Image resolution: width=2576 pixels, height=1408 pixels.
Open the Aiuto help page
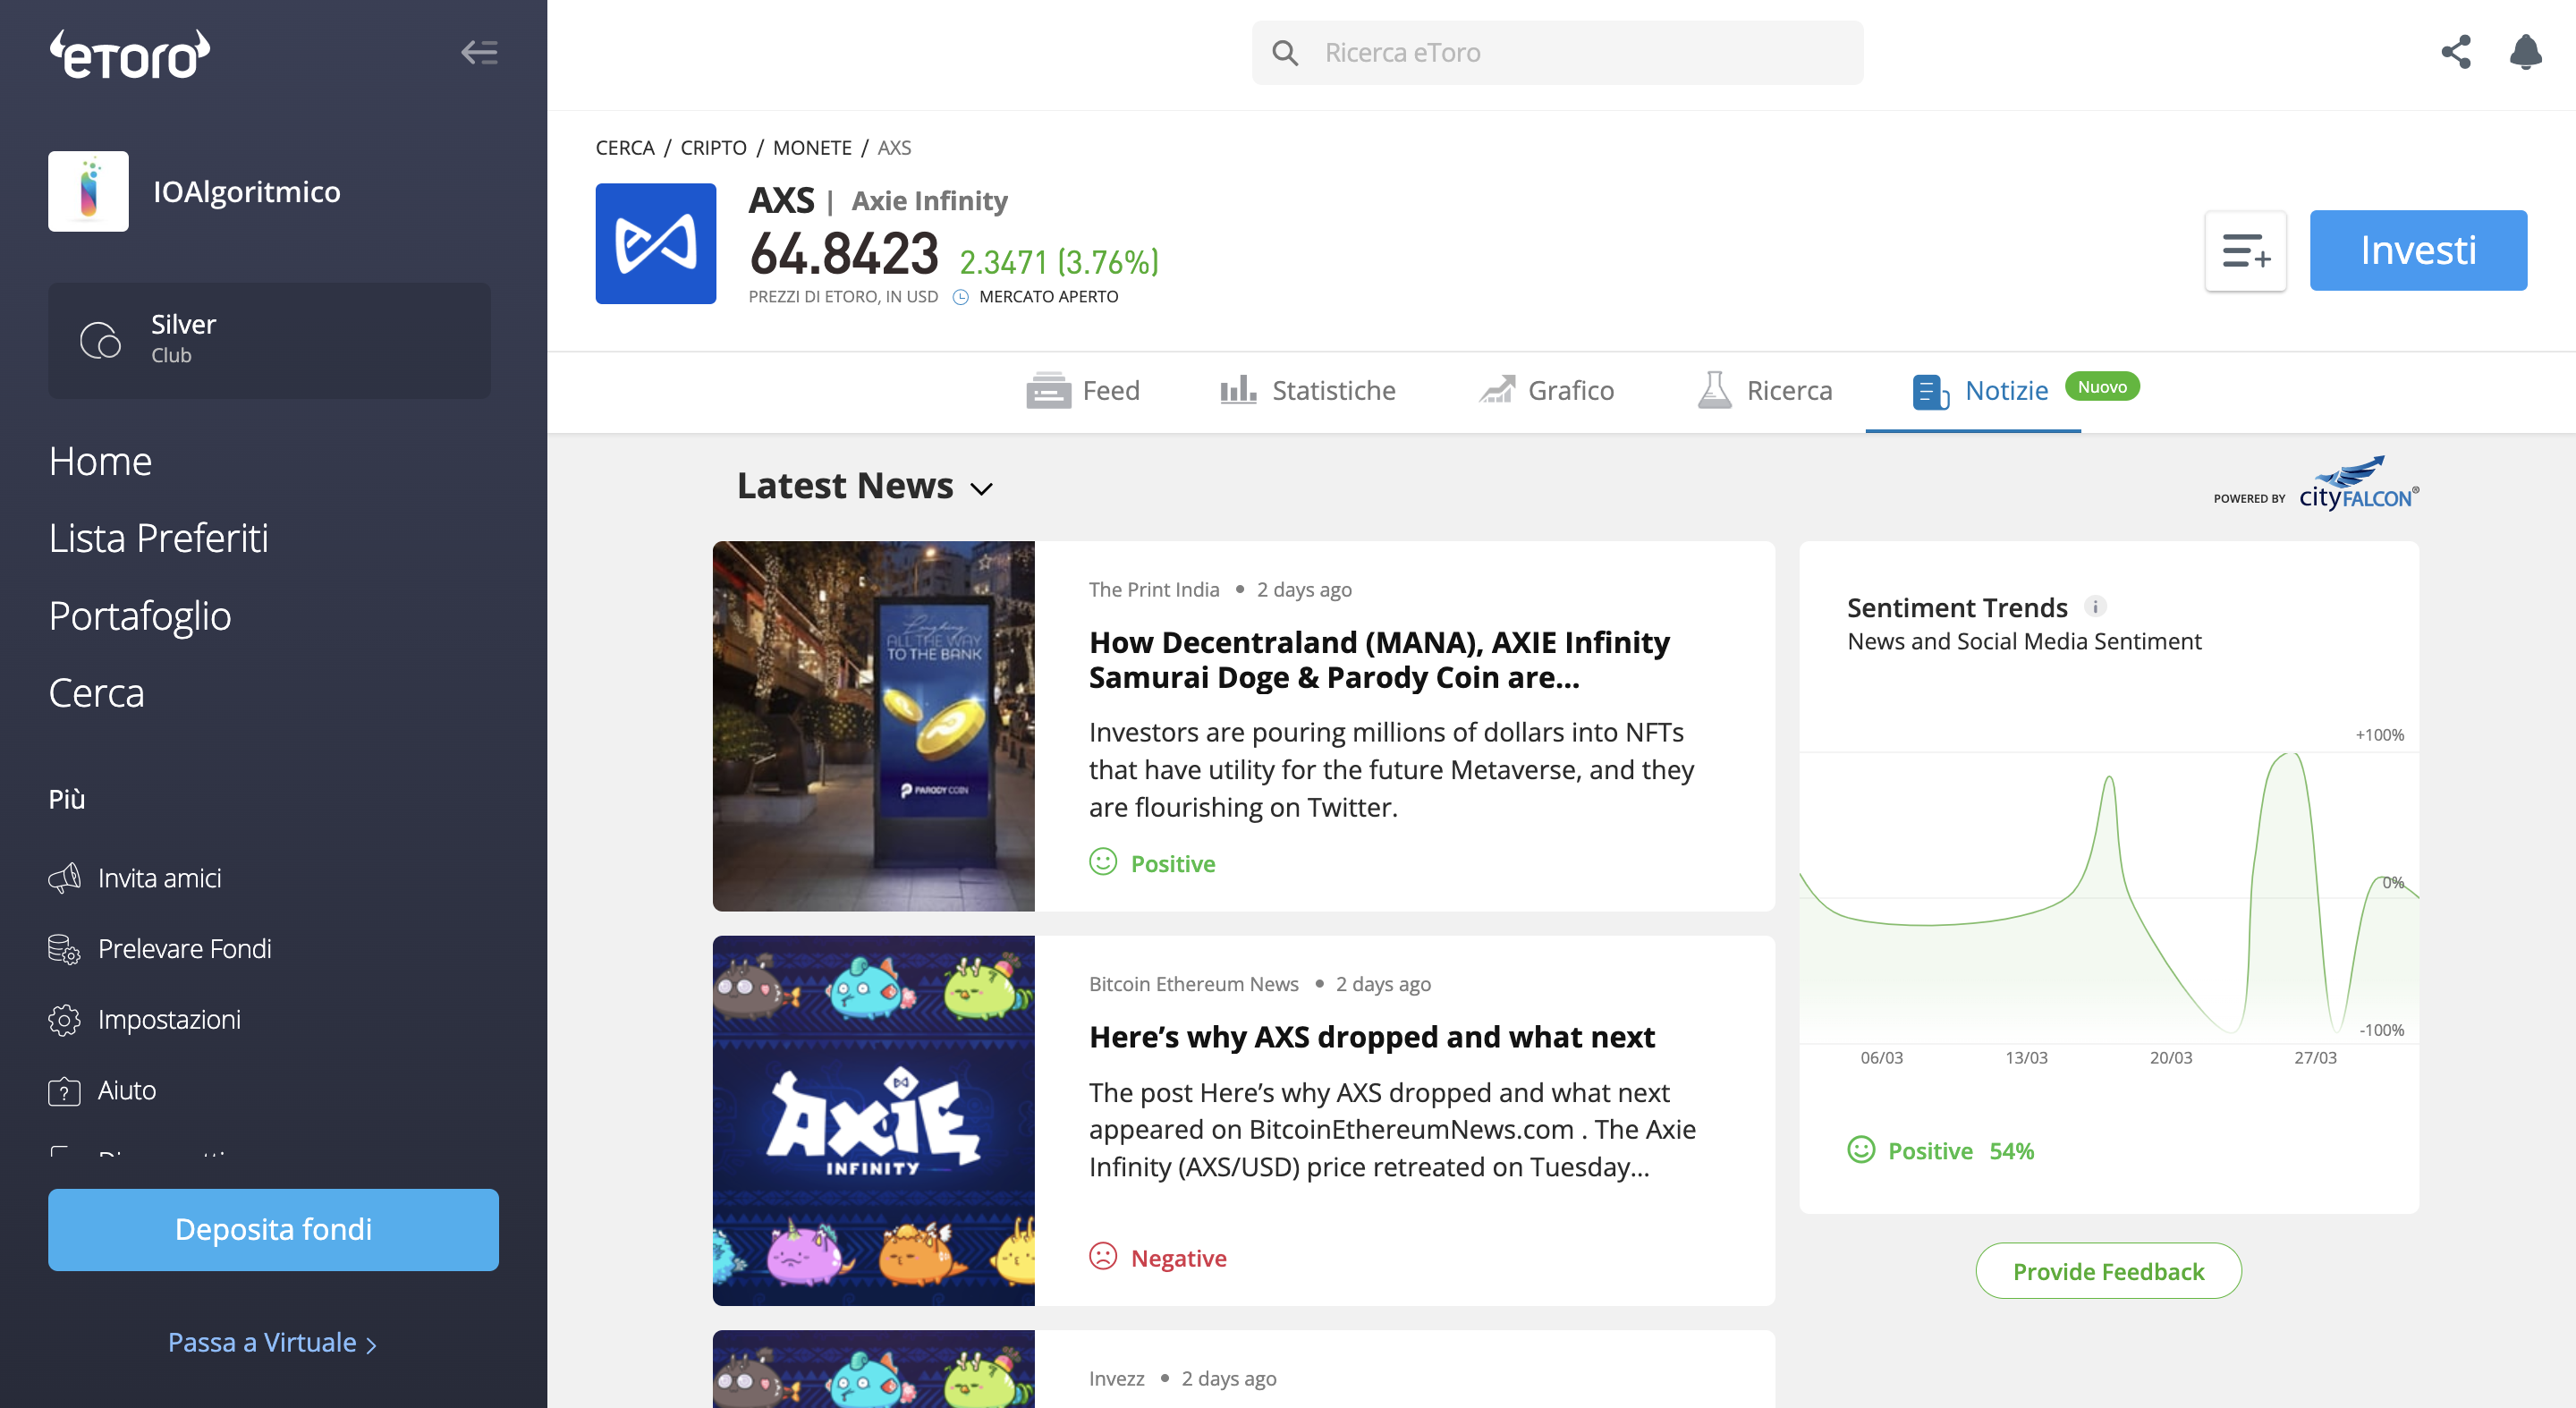(x=127, y=1091)
